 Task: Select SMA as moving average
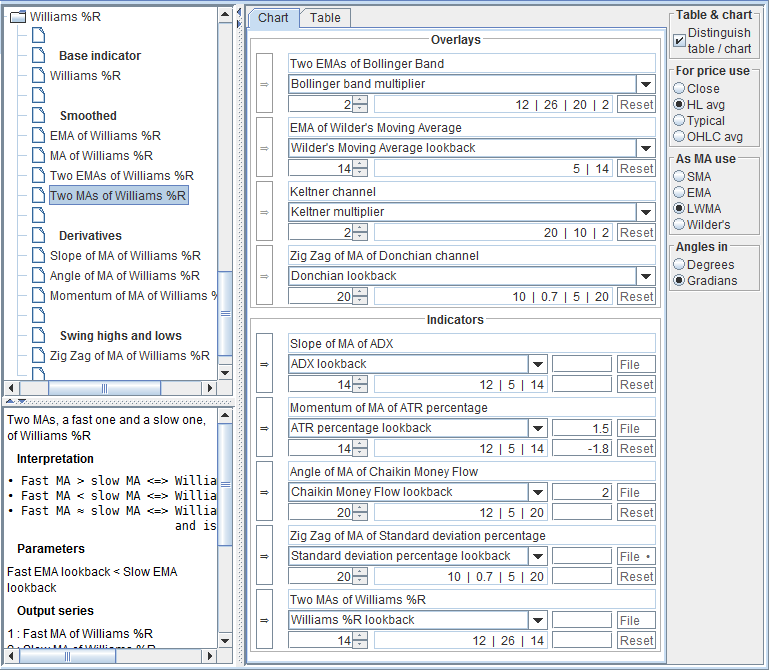tap(679, 176)
